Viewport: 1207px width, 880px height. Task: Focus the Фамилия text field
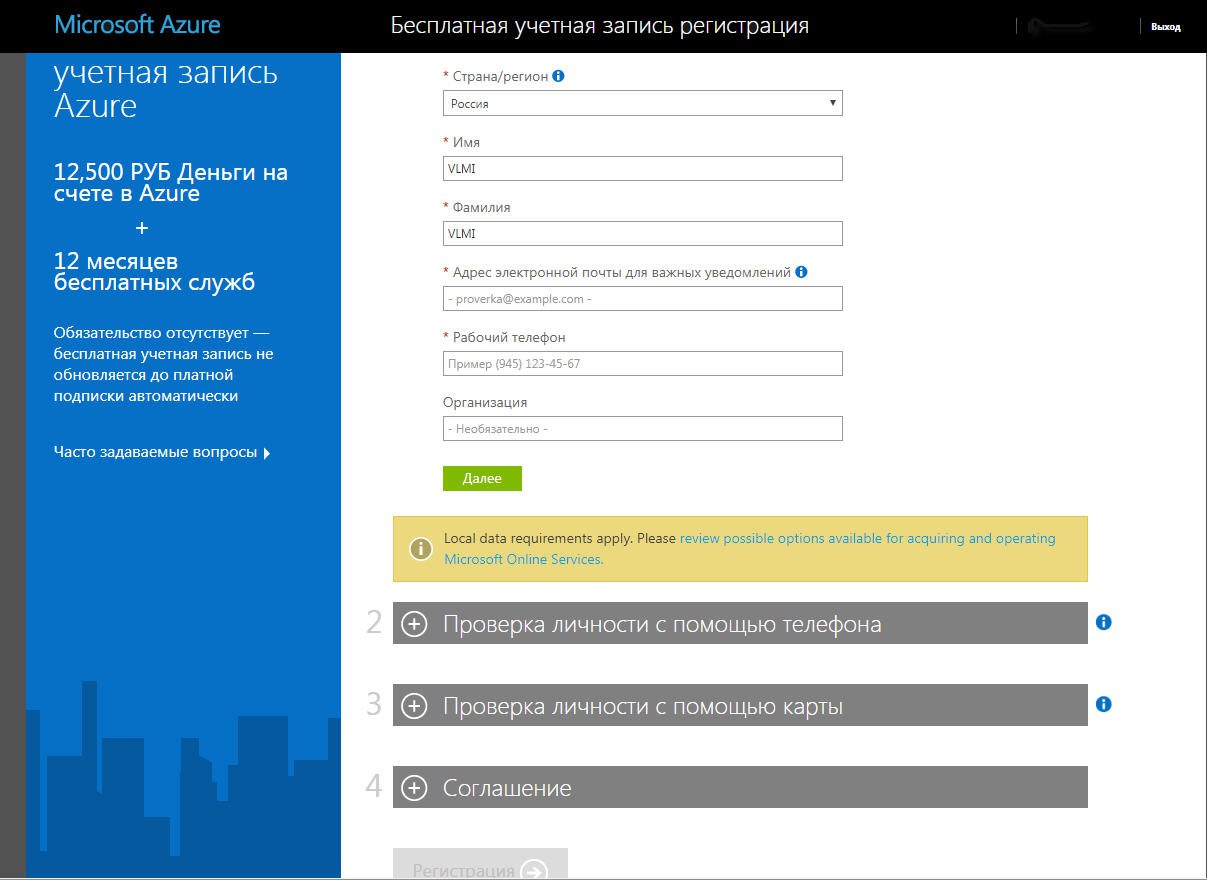(x=642, y=233)
